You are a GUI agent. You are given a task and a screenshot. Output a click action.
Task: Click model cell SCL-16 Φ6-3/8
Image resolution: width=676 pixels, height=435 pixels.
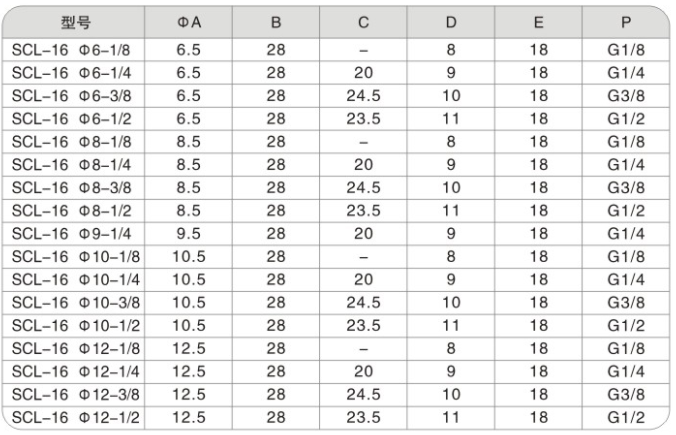73,96
